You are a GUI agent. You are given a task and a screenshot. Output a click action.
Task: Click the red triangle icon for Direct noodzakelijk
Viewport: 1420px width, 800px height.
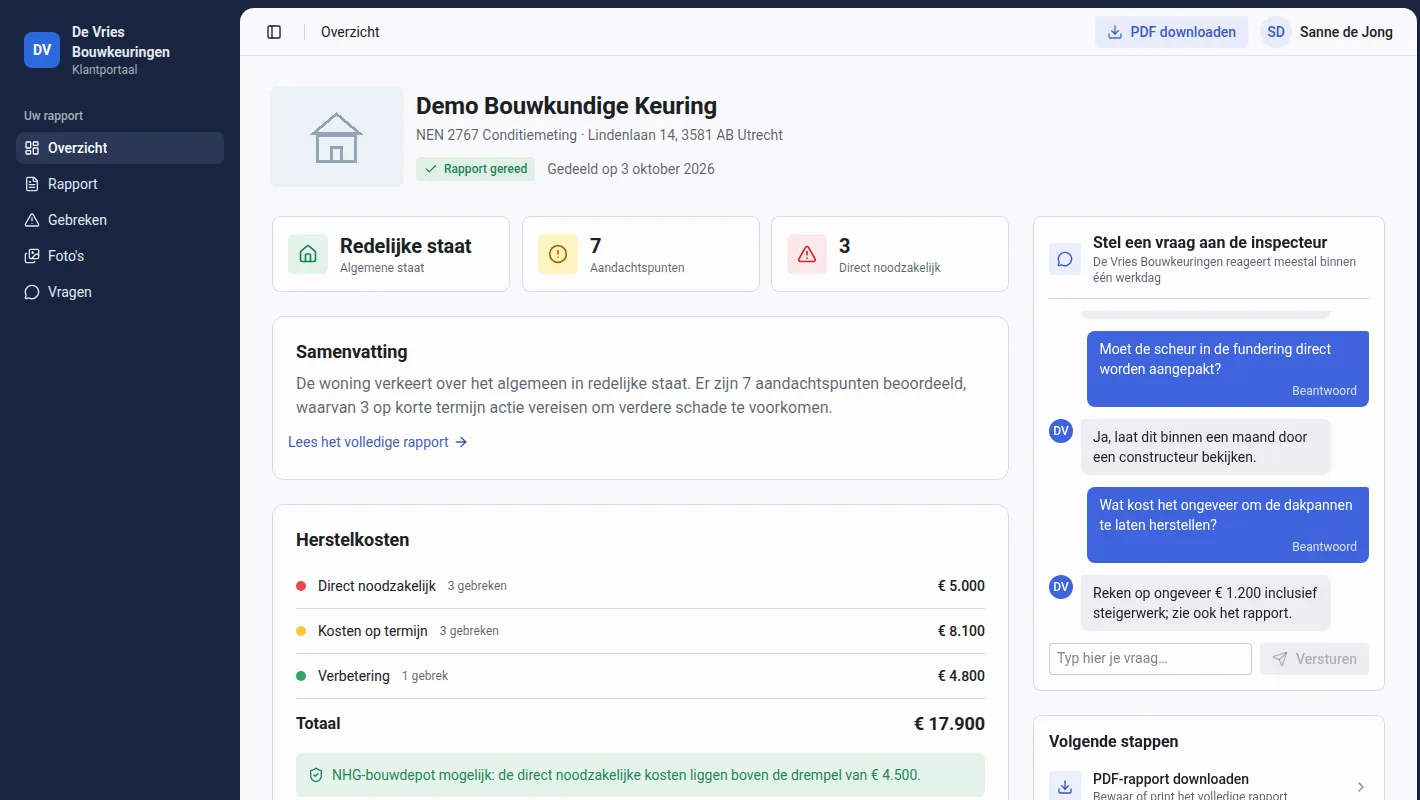tap(807, 254)
